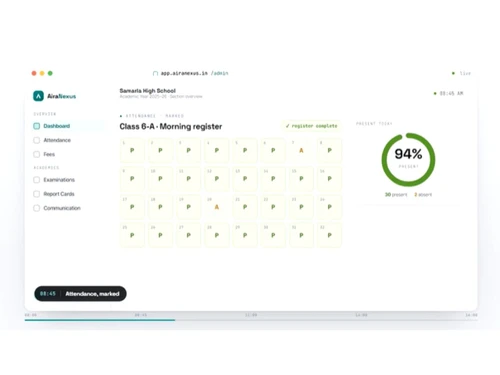This screenshot has height=375, width=500.
Task: Select attendance cell number 3
Action: click(x=189, y=150)
